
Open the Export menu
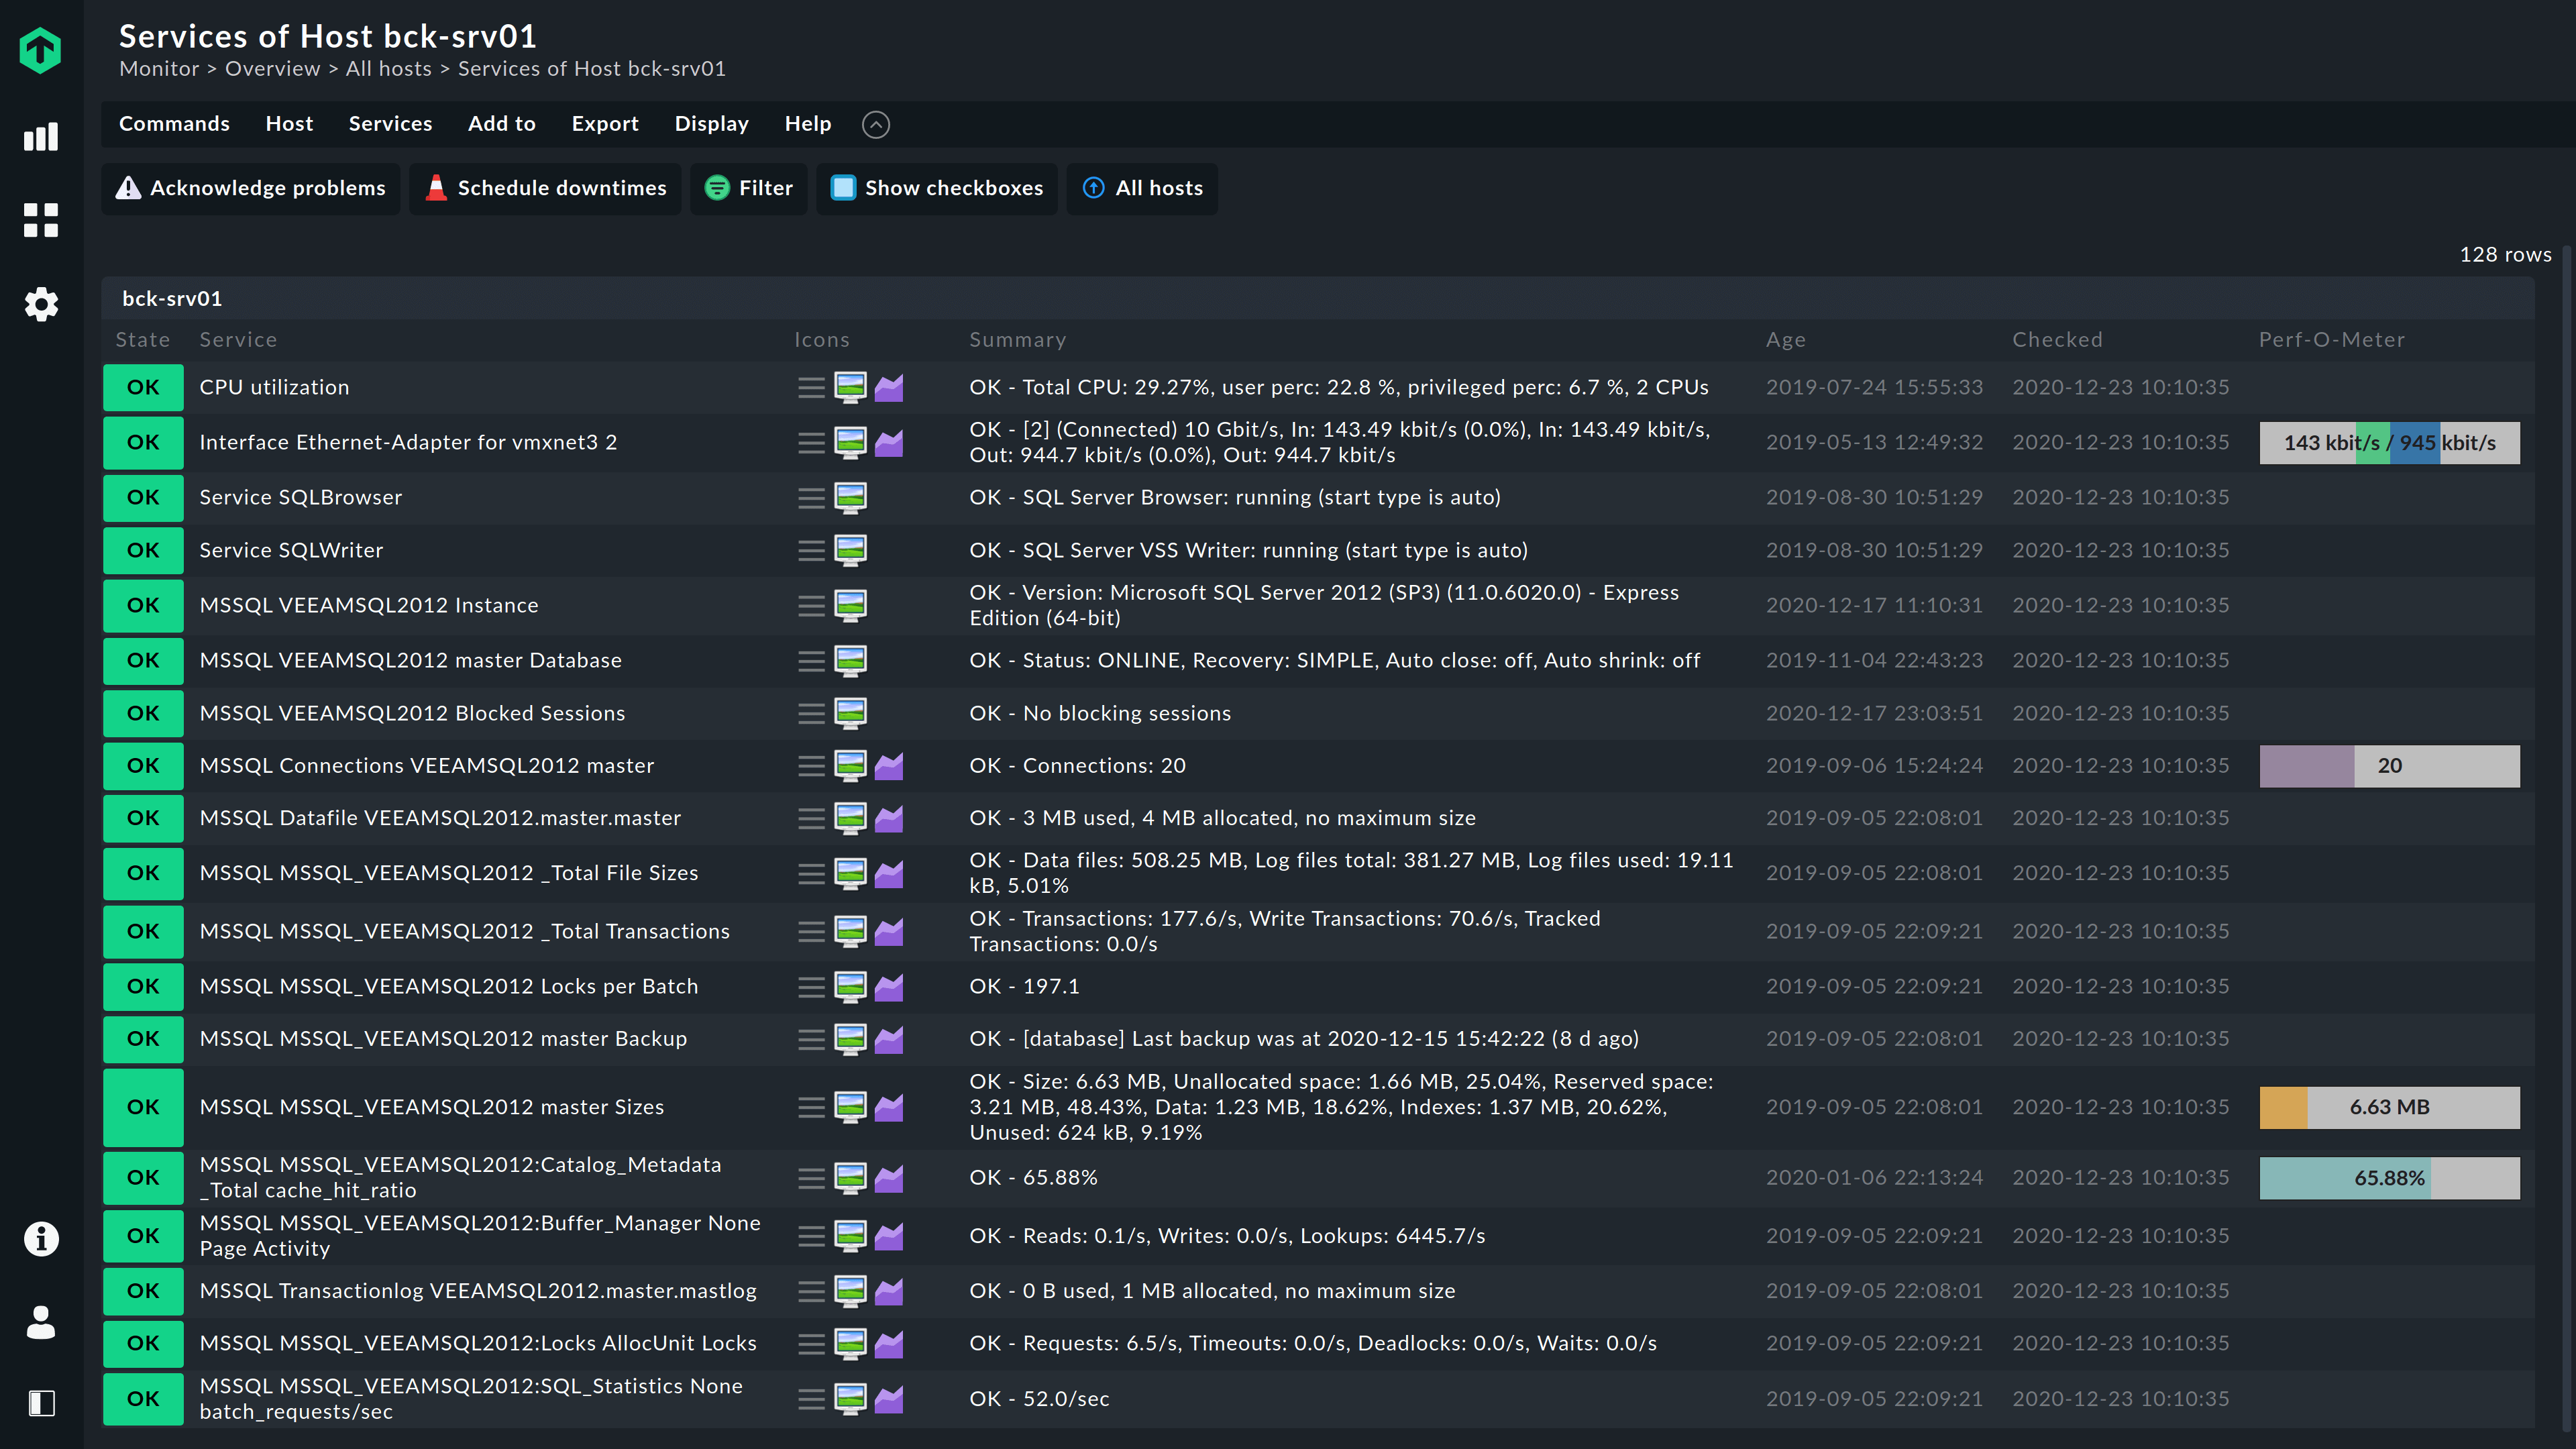(605, 124)
